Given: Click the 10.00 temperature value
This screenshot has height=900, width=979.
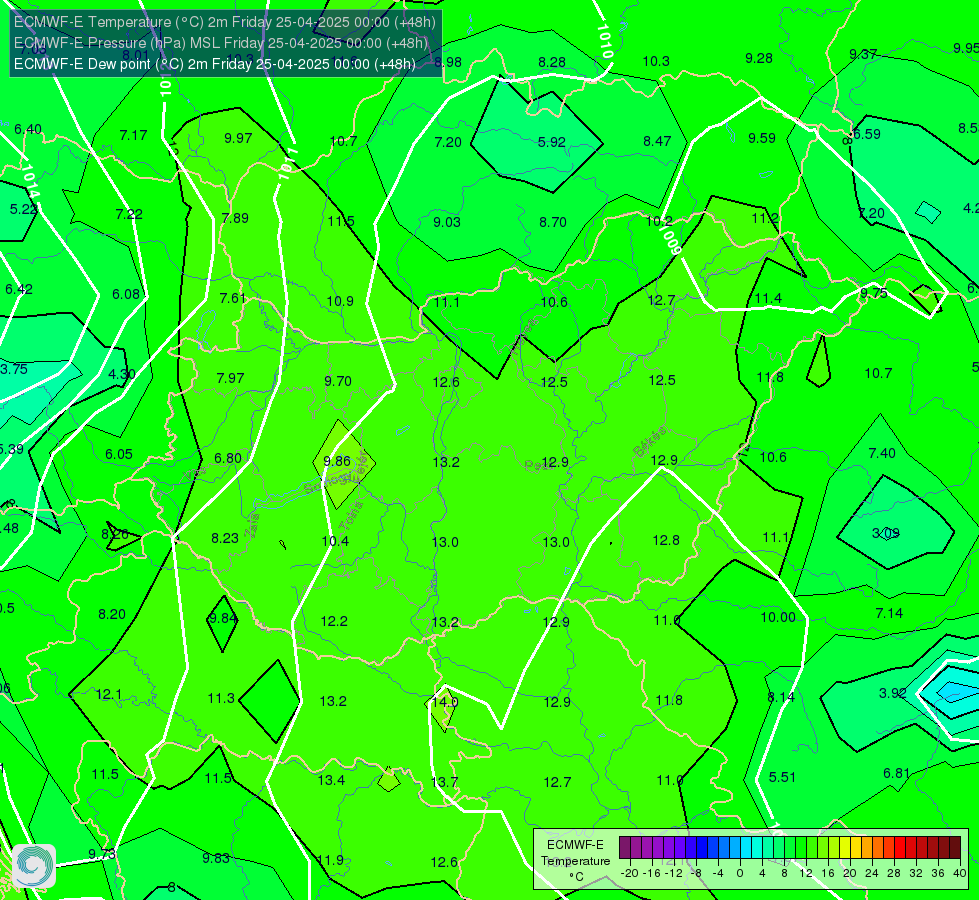Looking at the screenshot, I should point(778,617).
